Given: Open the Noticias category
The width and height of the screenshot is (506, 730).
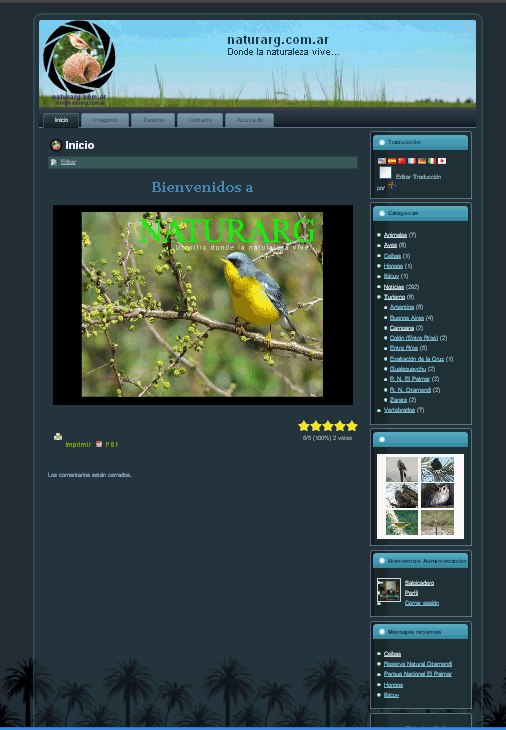Looking at the screenshot, I should 394,287.
